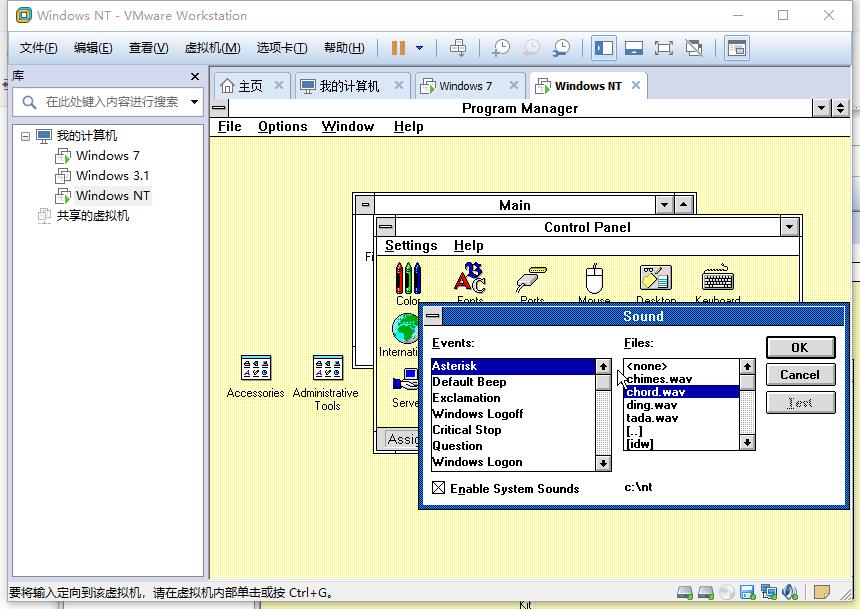Screen dimensions: 860x609
Task: Click the Main window minimize arrow
Action: [664, 205]
